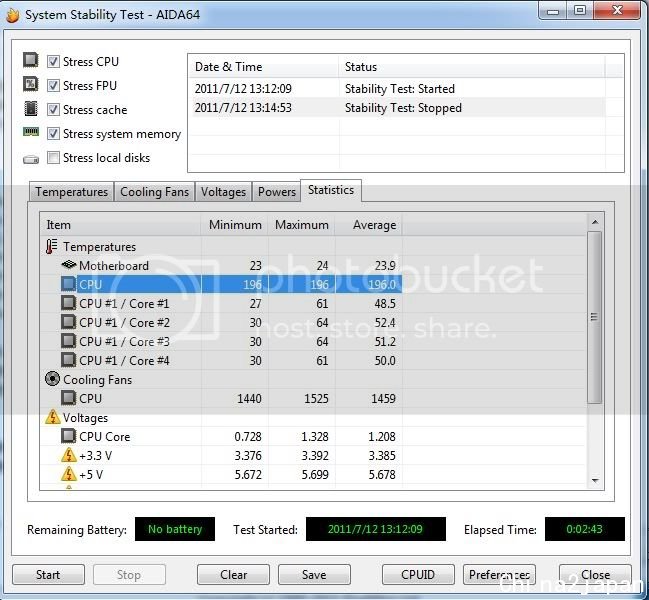Image resolution: width=649 pixels, height=600 pixels.
Task: Go to the Powers tab
Action: (276, 192)
